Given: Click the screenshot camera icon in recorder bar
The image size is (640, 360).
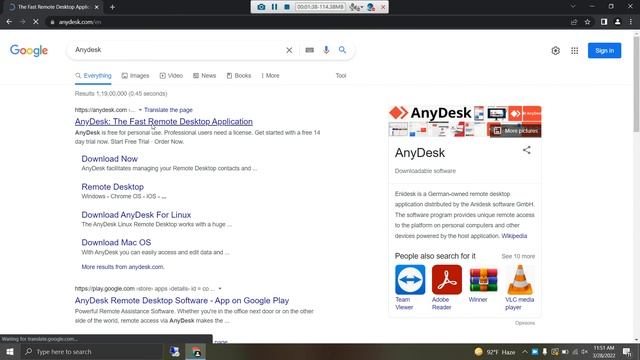Looking at the screenshot, I should coord(261,7).
